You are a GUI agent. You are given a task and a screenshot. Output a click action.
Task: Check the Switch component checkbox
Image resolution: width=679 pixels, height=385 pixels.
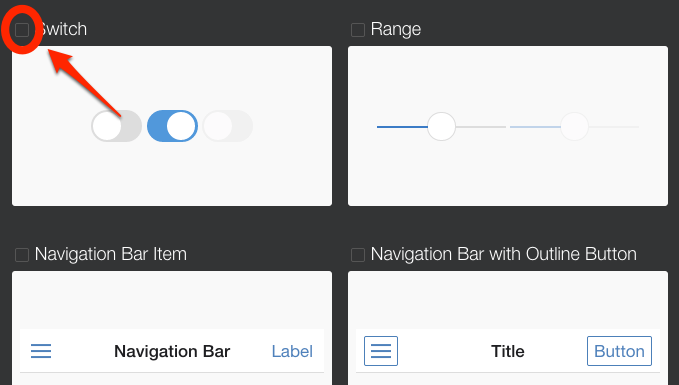click(22, 30)
